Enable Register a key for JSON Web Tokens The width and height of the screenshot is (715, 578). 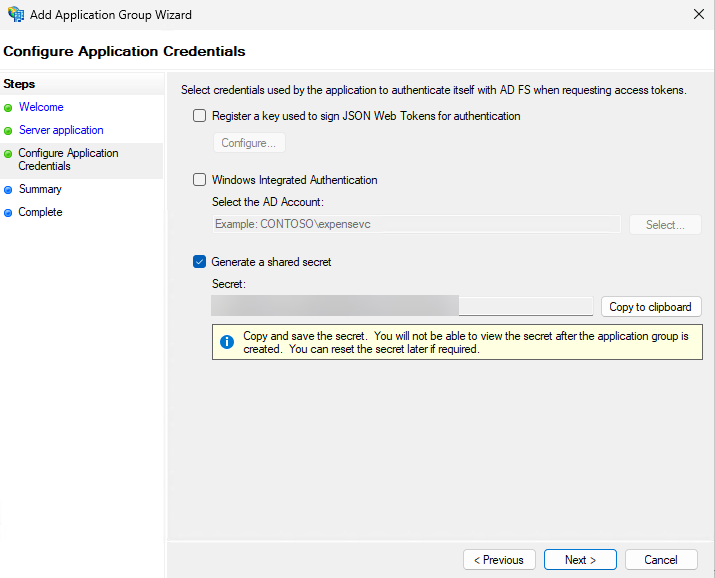200,116
